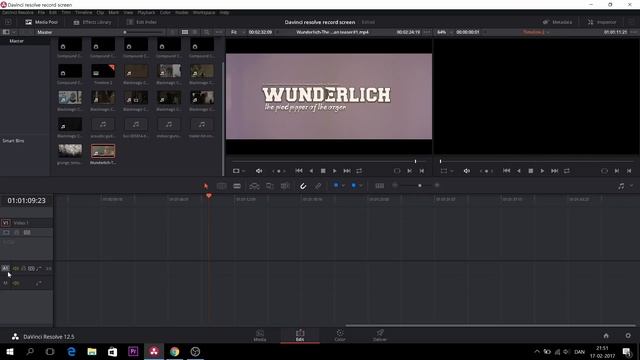The image size is (640, 360).
Task: Click the red timeline playhead marker
Action: [209, 196]
